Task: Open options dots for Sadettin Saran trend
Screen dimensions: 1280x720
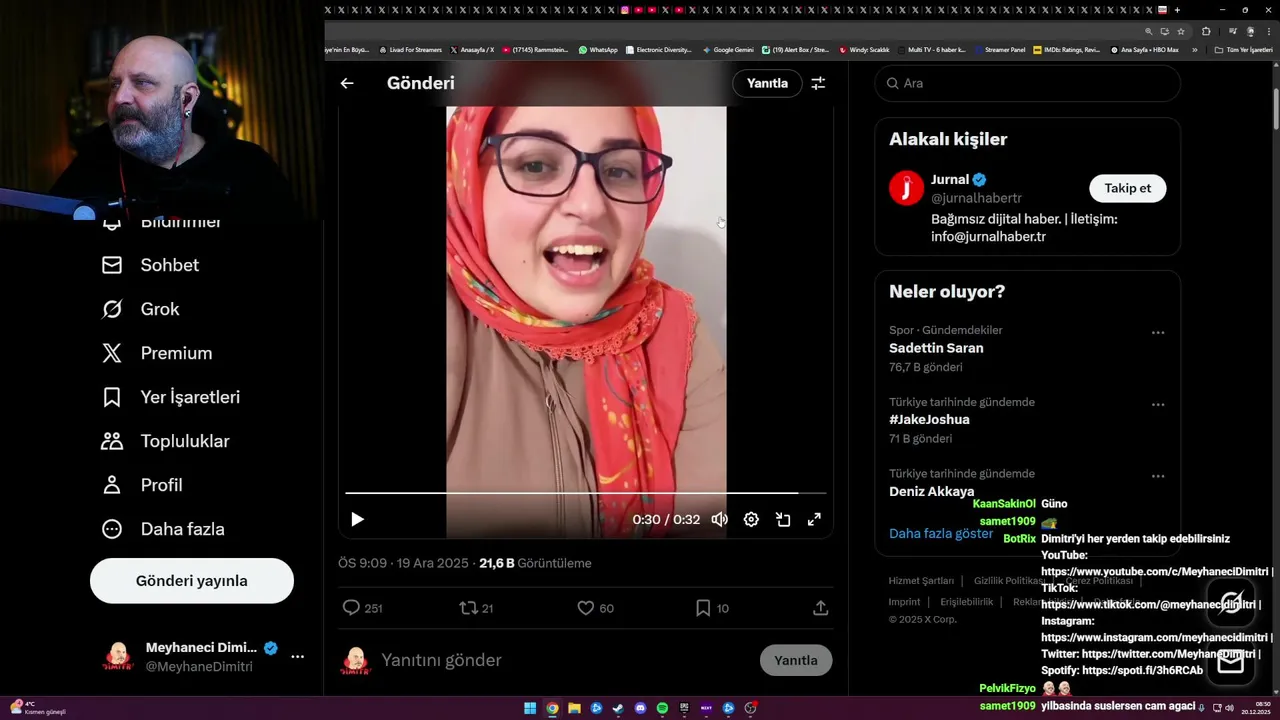Action: point(1158,333)
